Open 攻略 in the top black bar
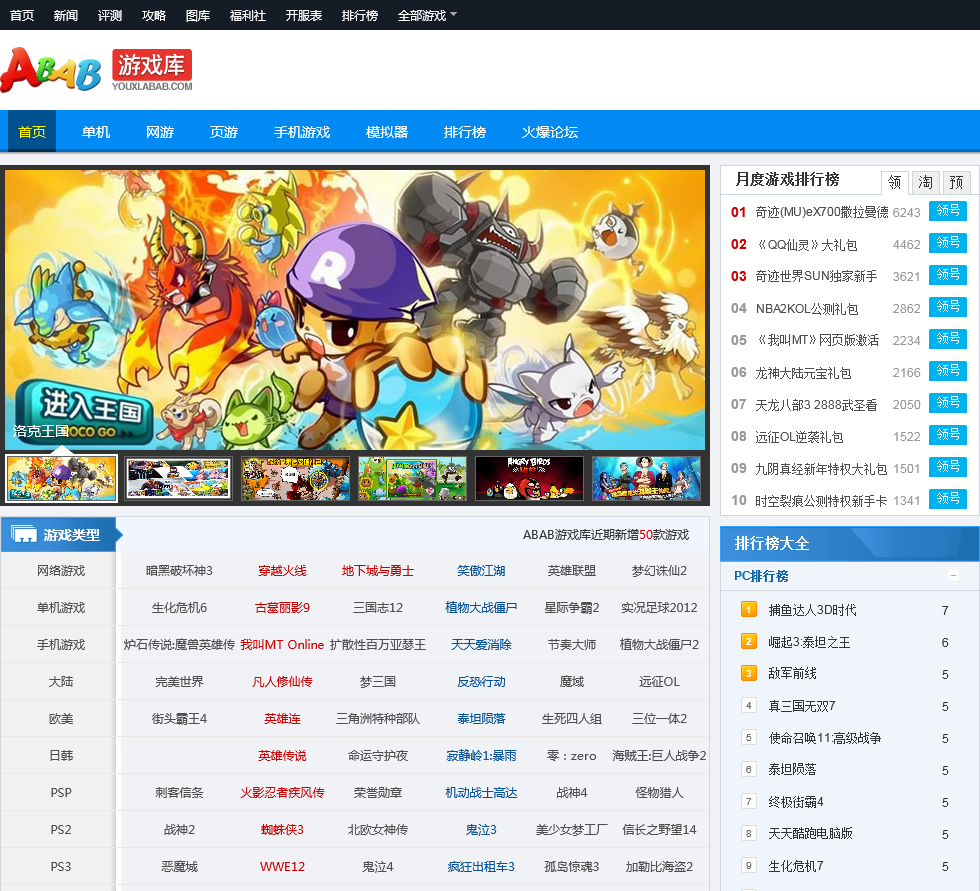The image size is (980, 891). (x=154, y=15)
